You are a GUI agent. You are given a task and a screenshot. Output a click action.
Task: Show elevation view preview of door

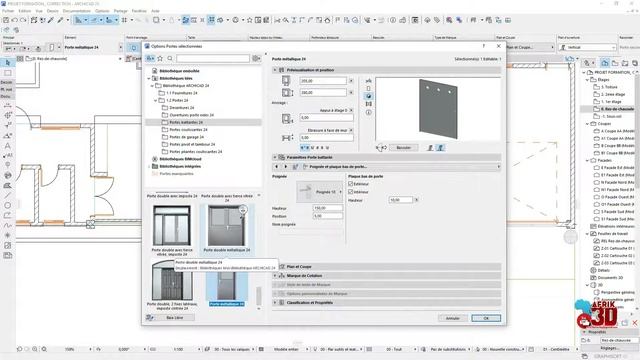(x=369, y=88)
